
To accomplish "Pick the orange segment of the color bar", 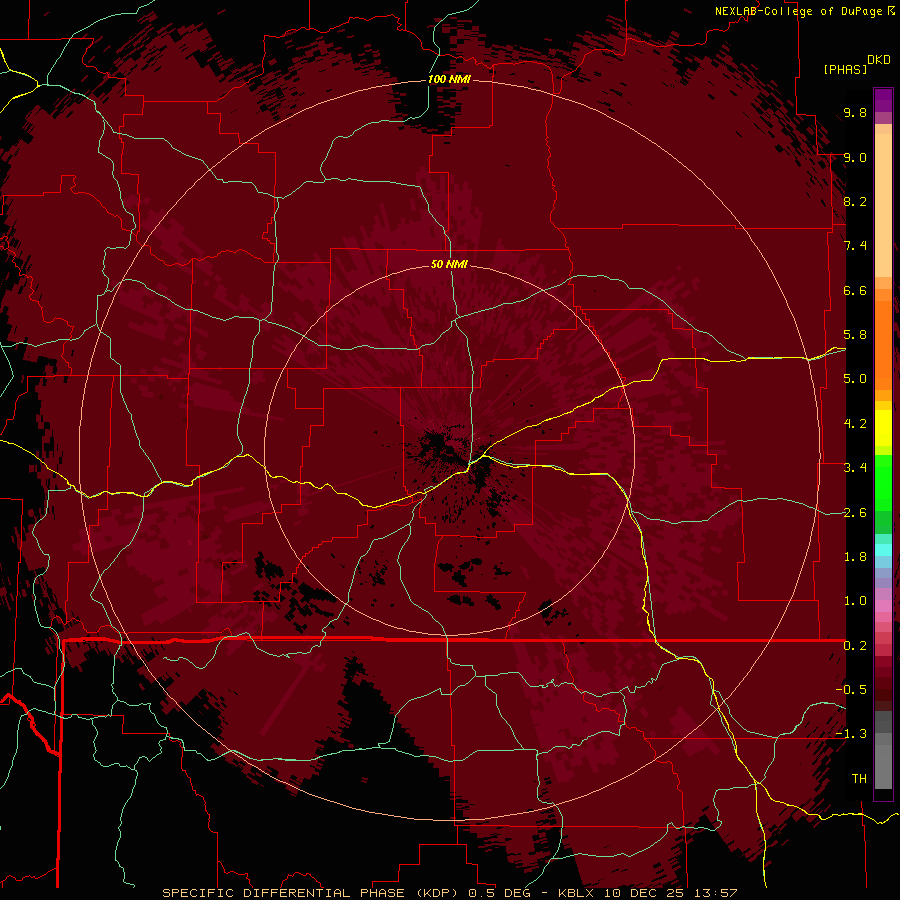I will pyautogui.click(x=883, y=344).
